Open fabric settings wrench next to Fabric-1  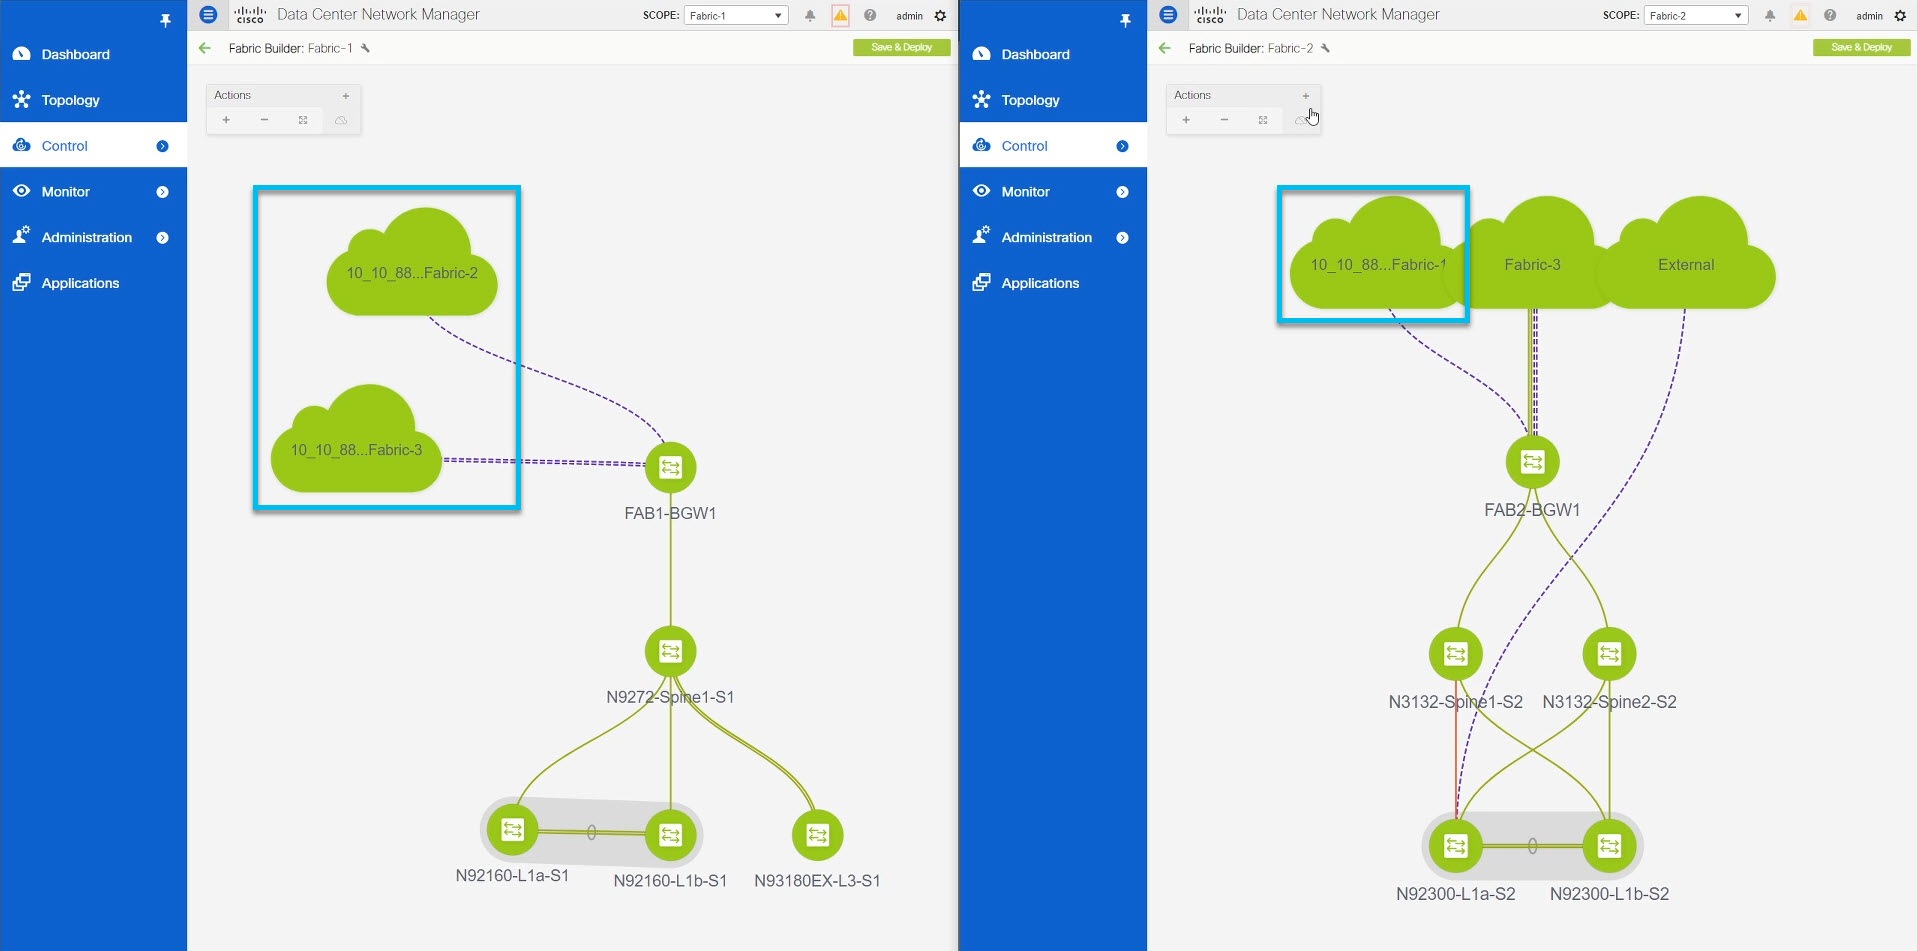click(x=365, y=48)
